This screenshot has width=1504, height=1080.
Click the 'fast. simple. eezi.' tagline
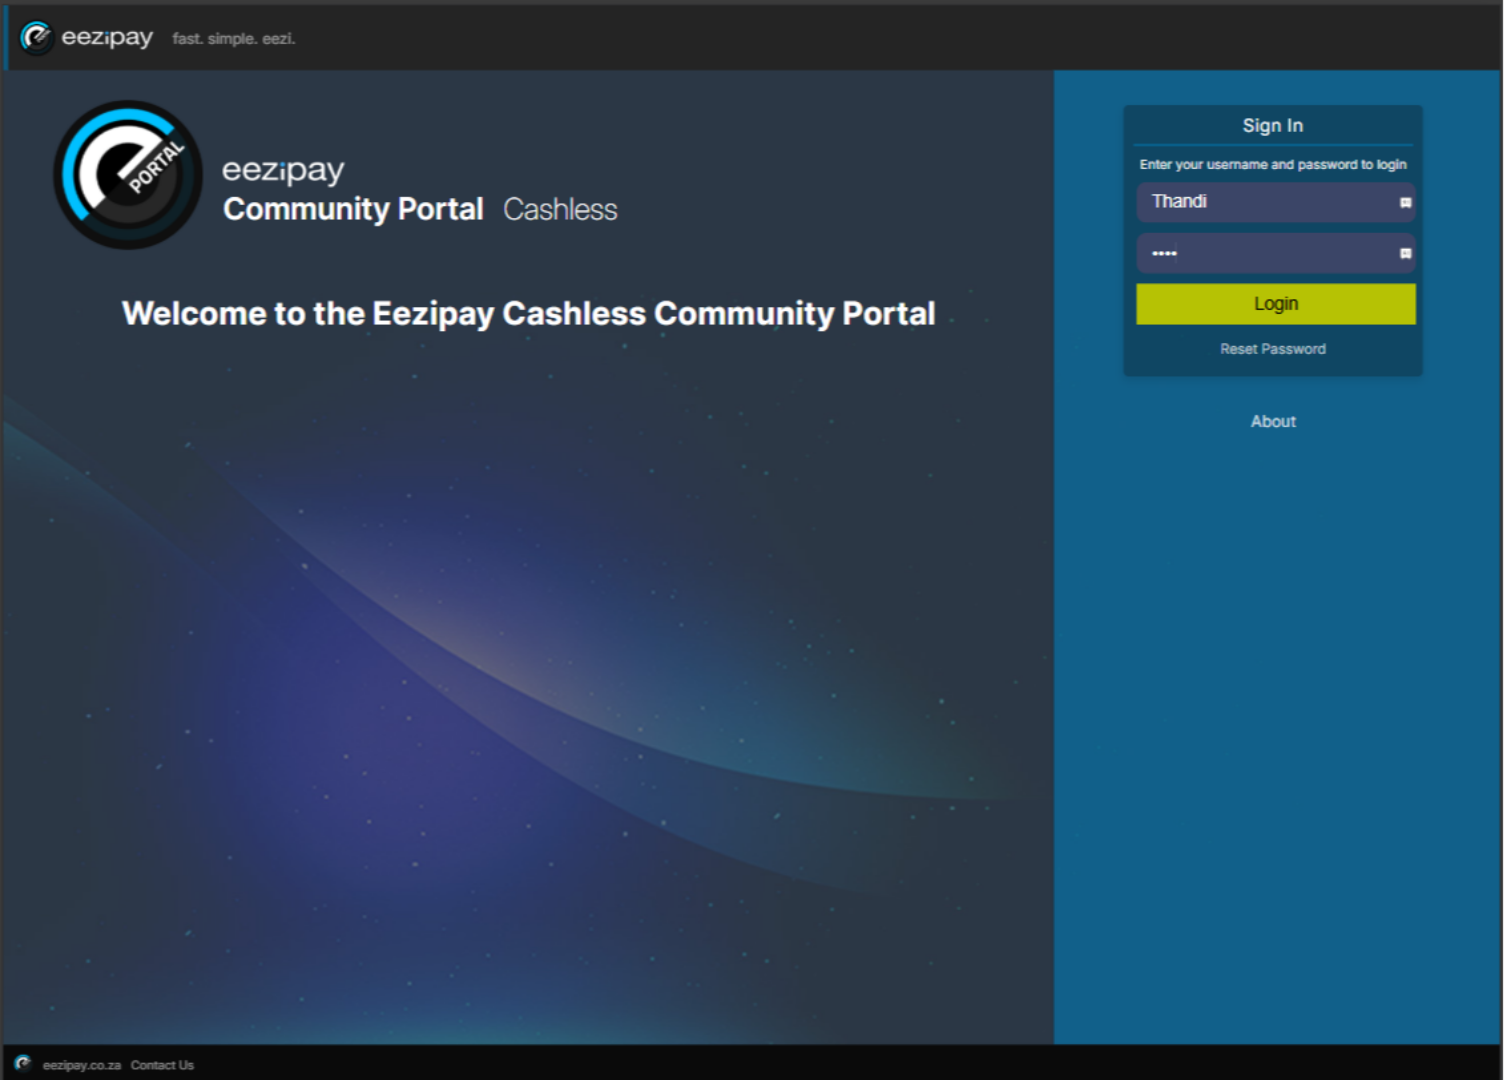coord(234,39)
